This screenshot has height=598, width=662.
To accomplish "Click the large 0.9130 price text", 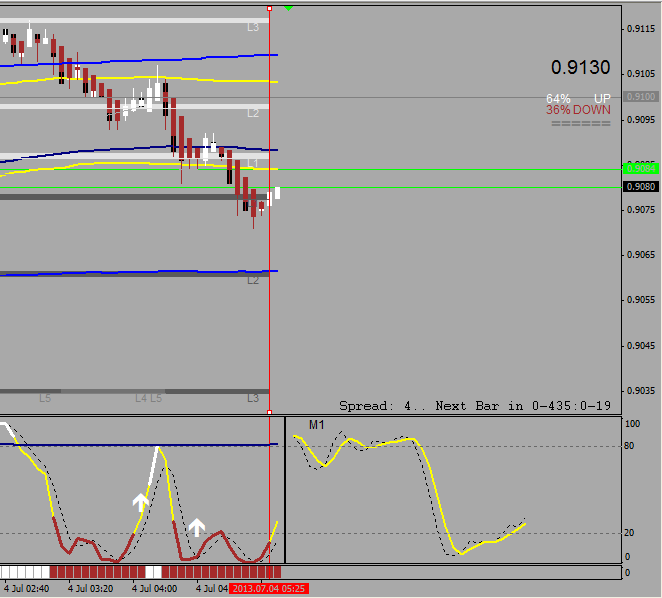I will pyautogui.click(x=581, y=68).
